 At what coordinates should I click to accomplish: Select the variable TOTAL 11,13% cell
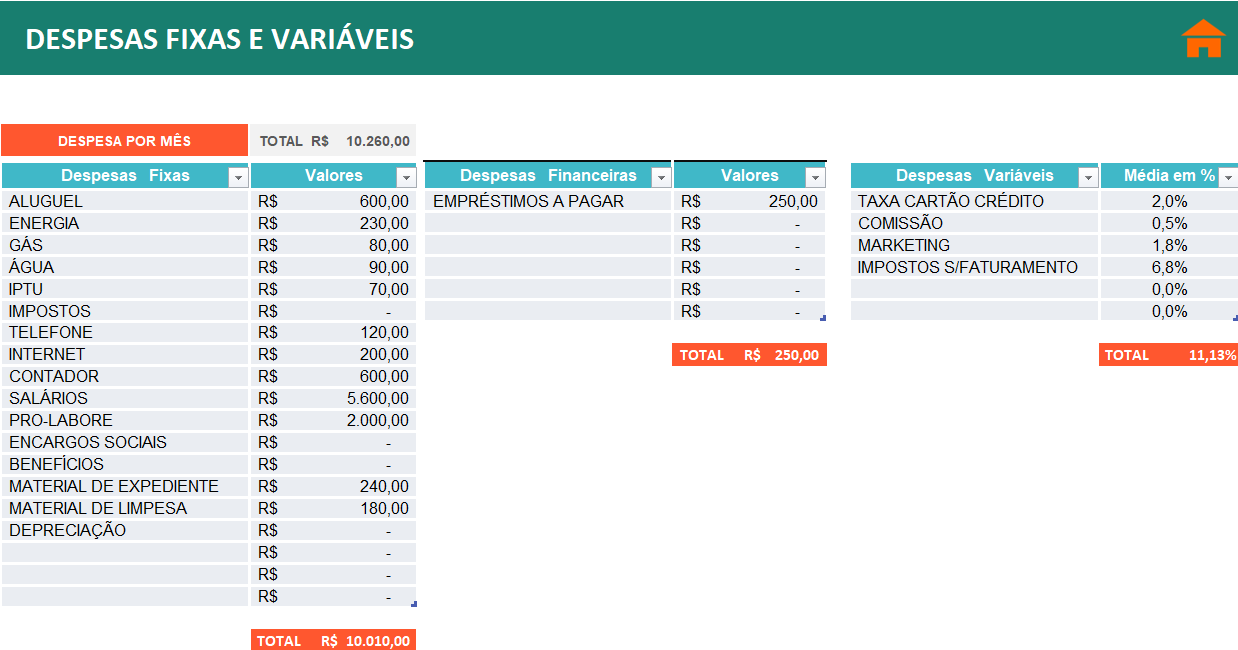[x=1168, y=355]
